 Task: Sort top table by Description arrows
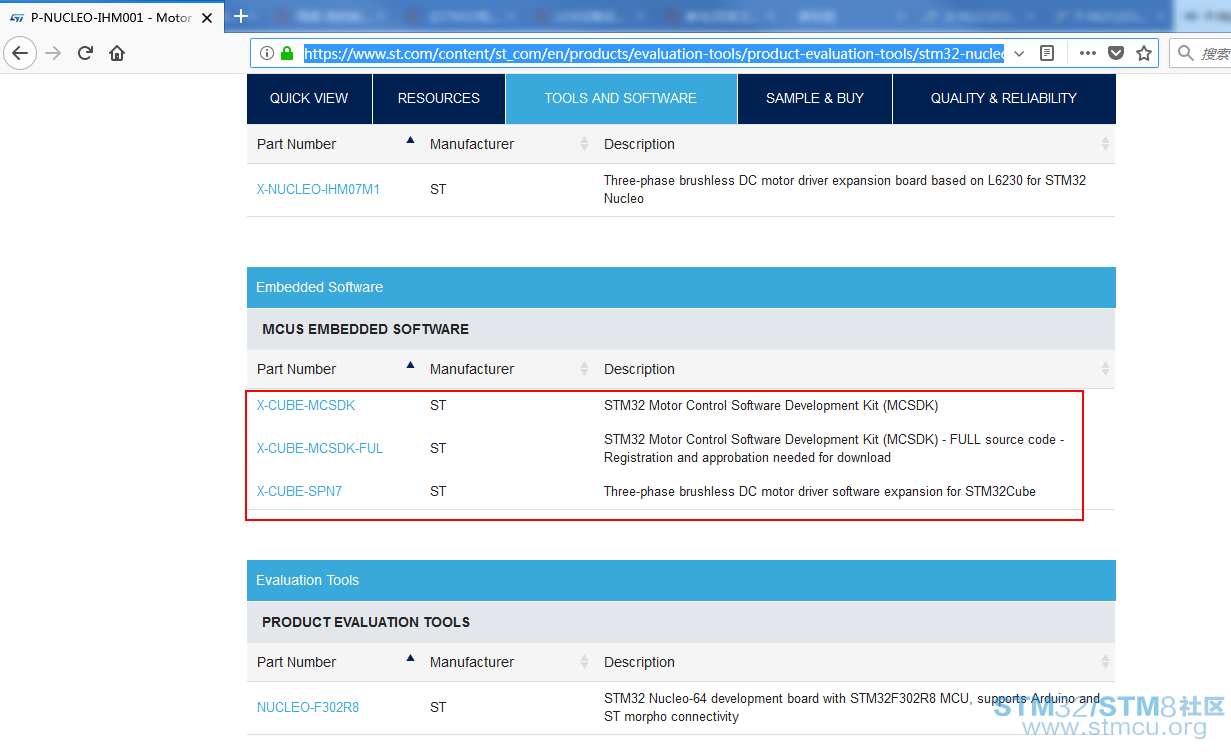tap(1105, 144)
